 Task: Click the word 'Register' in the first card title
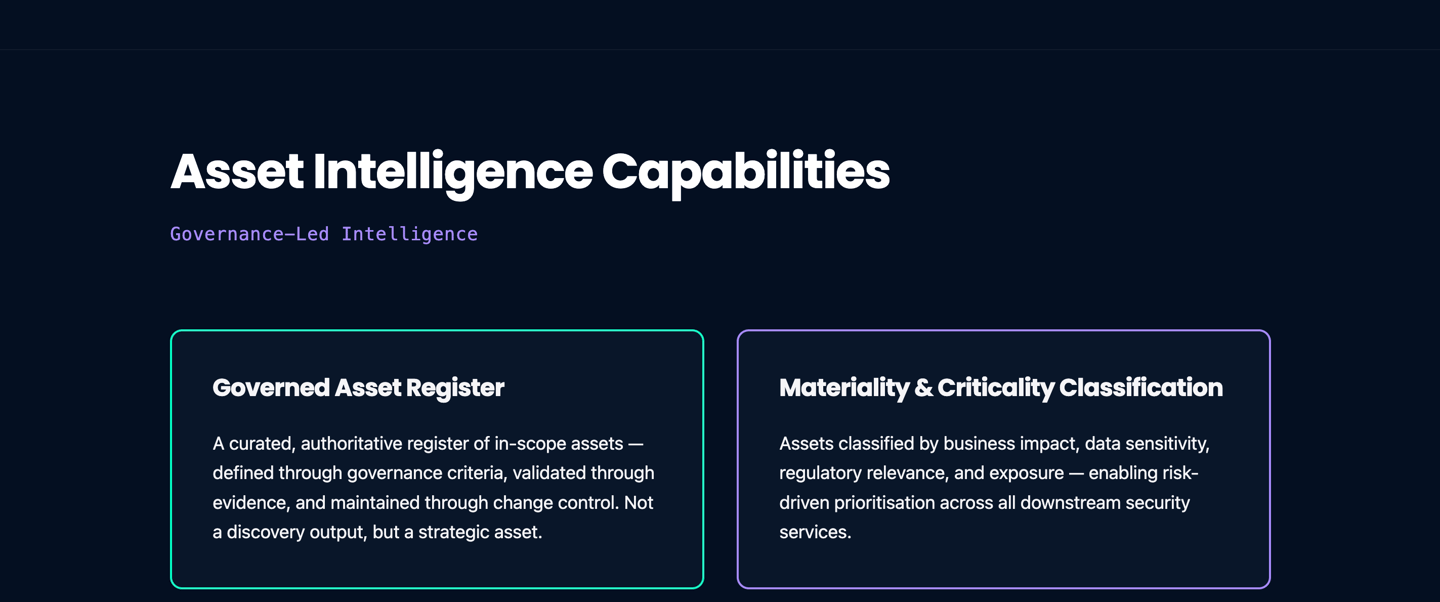click(x=459, y=388)
